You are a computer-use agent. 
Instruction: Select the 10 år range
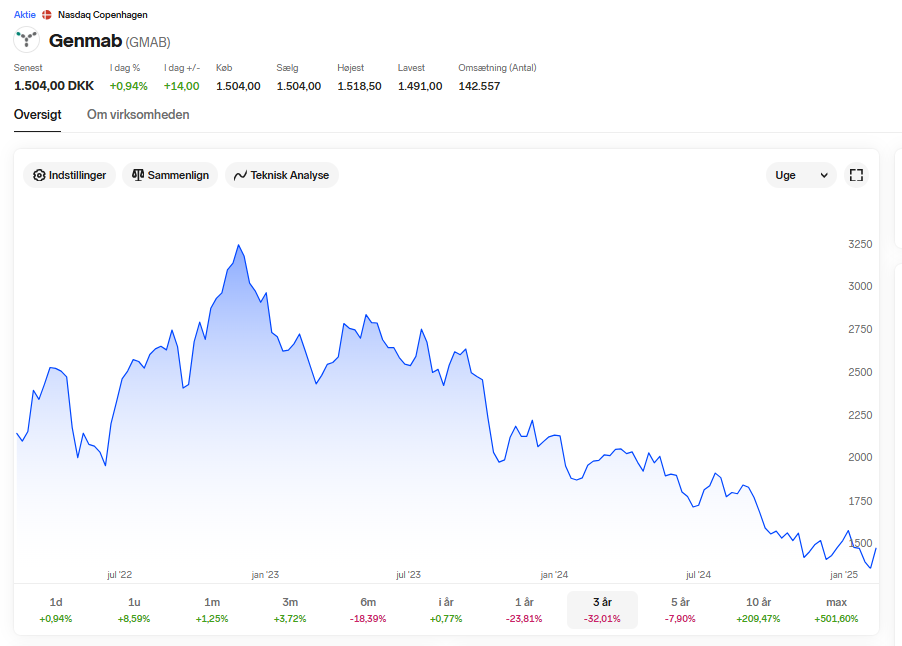(x=758, y=610)
